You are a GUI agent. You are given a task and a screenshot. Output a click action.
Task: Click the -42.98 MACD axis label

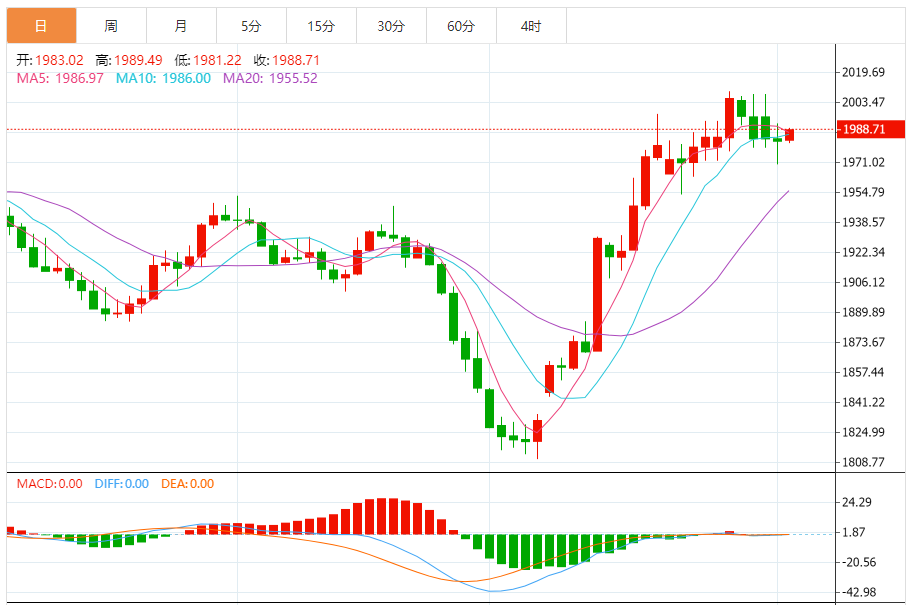[x=858, y=592]
